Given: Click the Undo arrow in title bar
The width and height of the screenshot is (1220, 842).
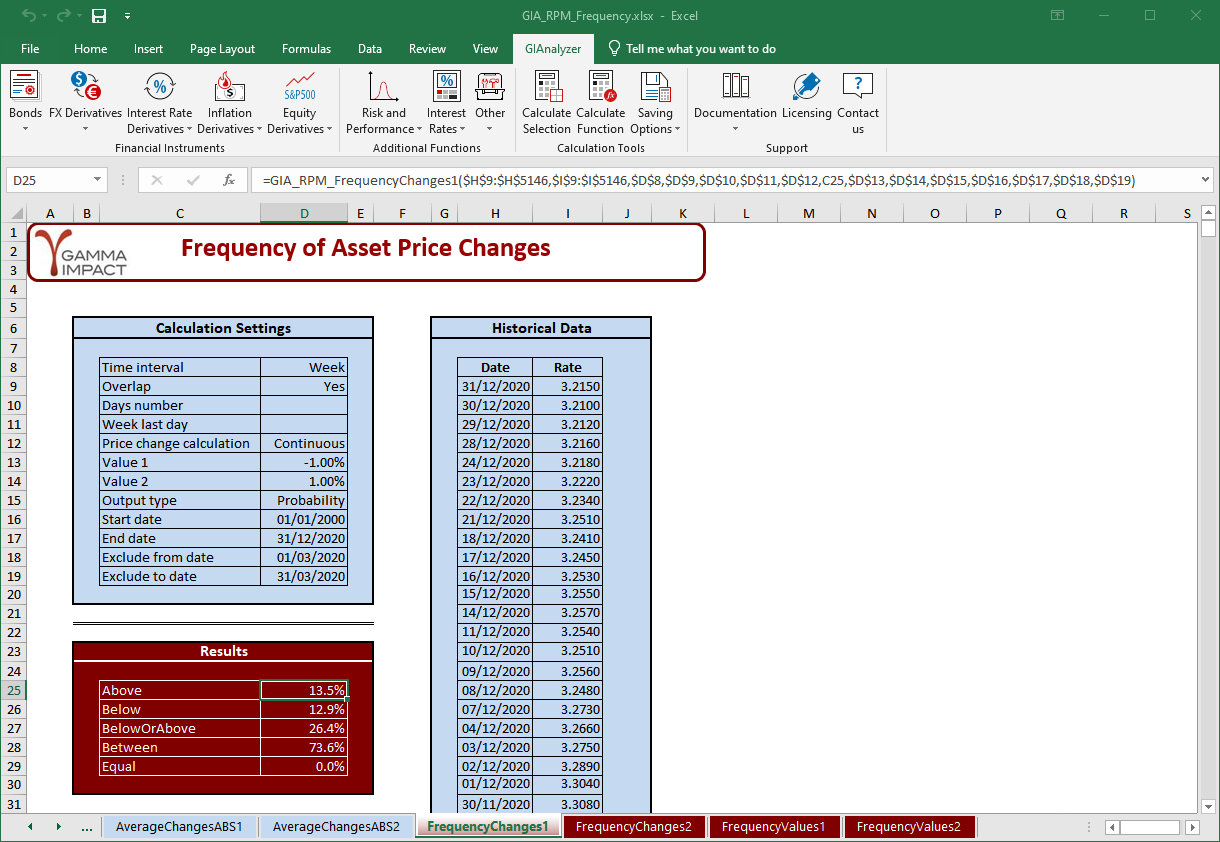Looking at the screenshot, I should pyautogui.click(x=28, y=16).
